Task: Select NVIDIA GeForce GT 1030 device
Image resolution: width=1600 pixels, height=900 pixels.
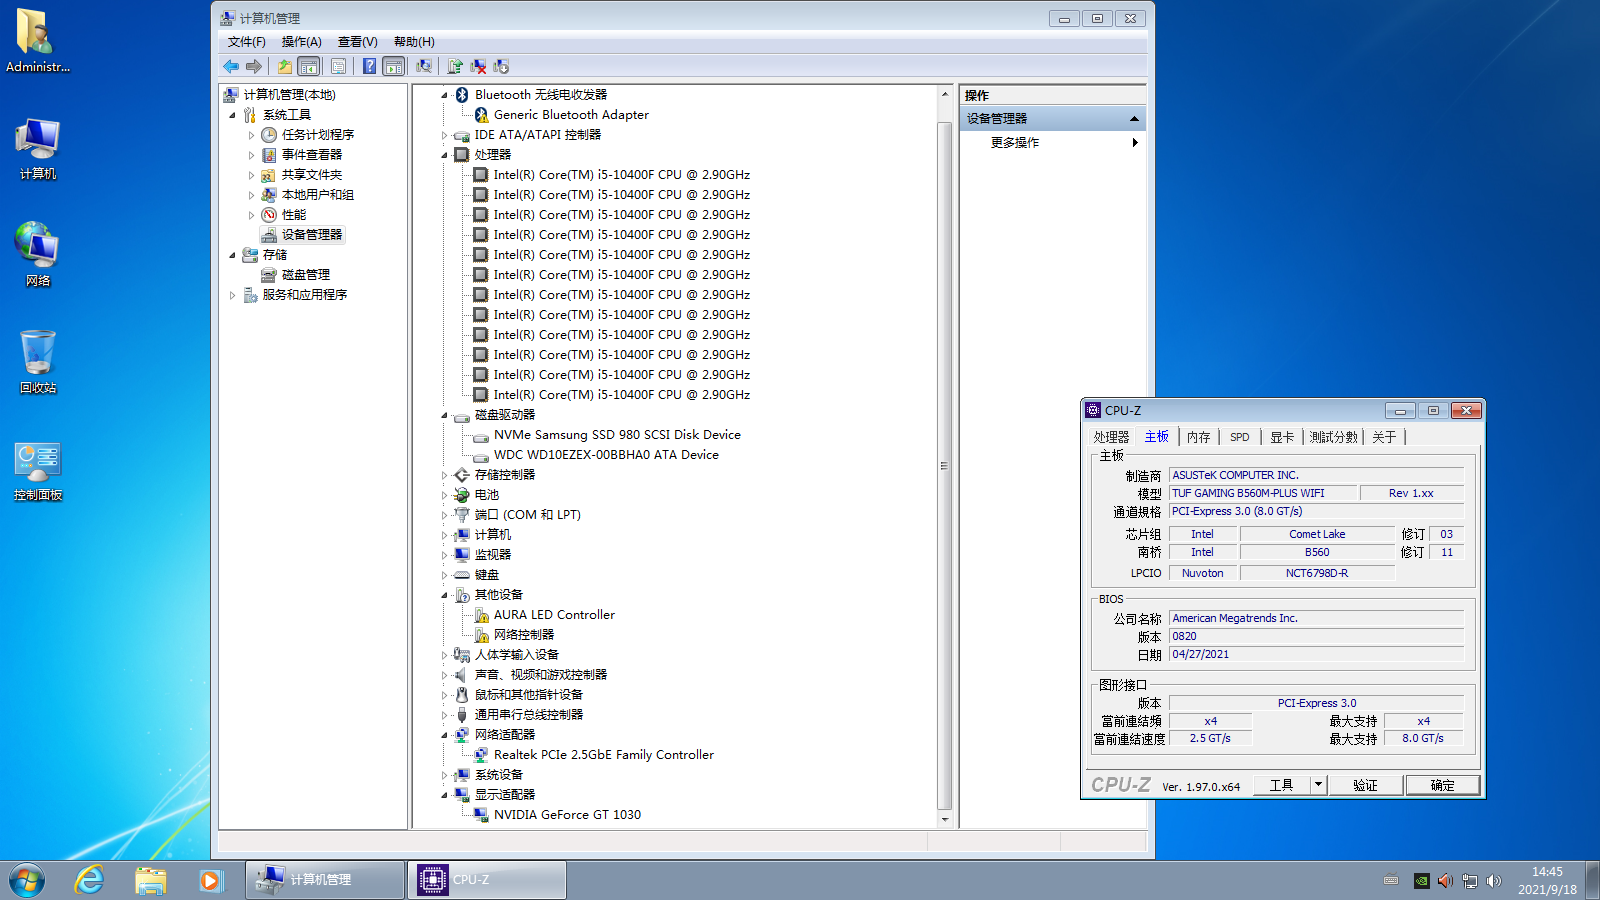Action: (x=567, y=815)
